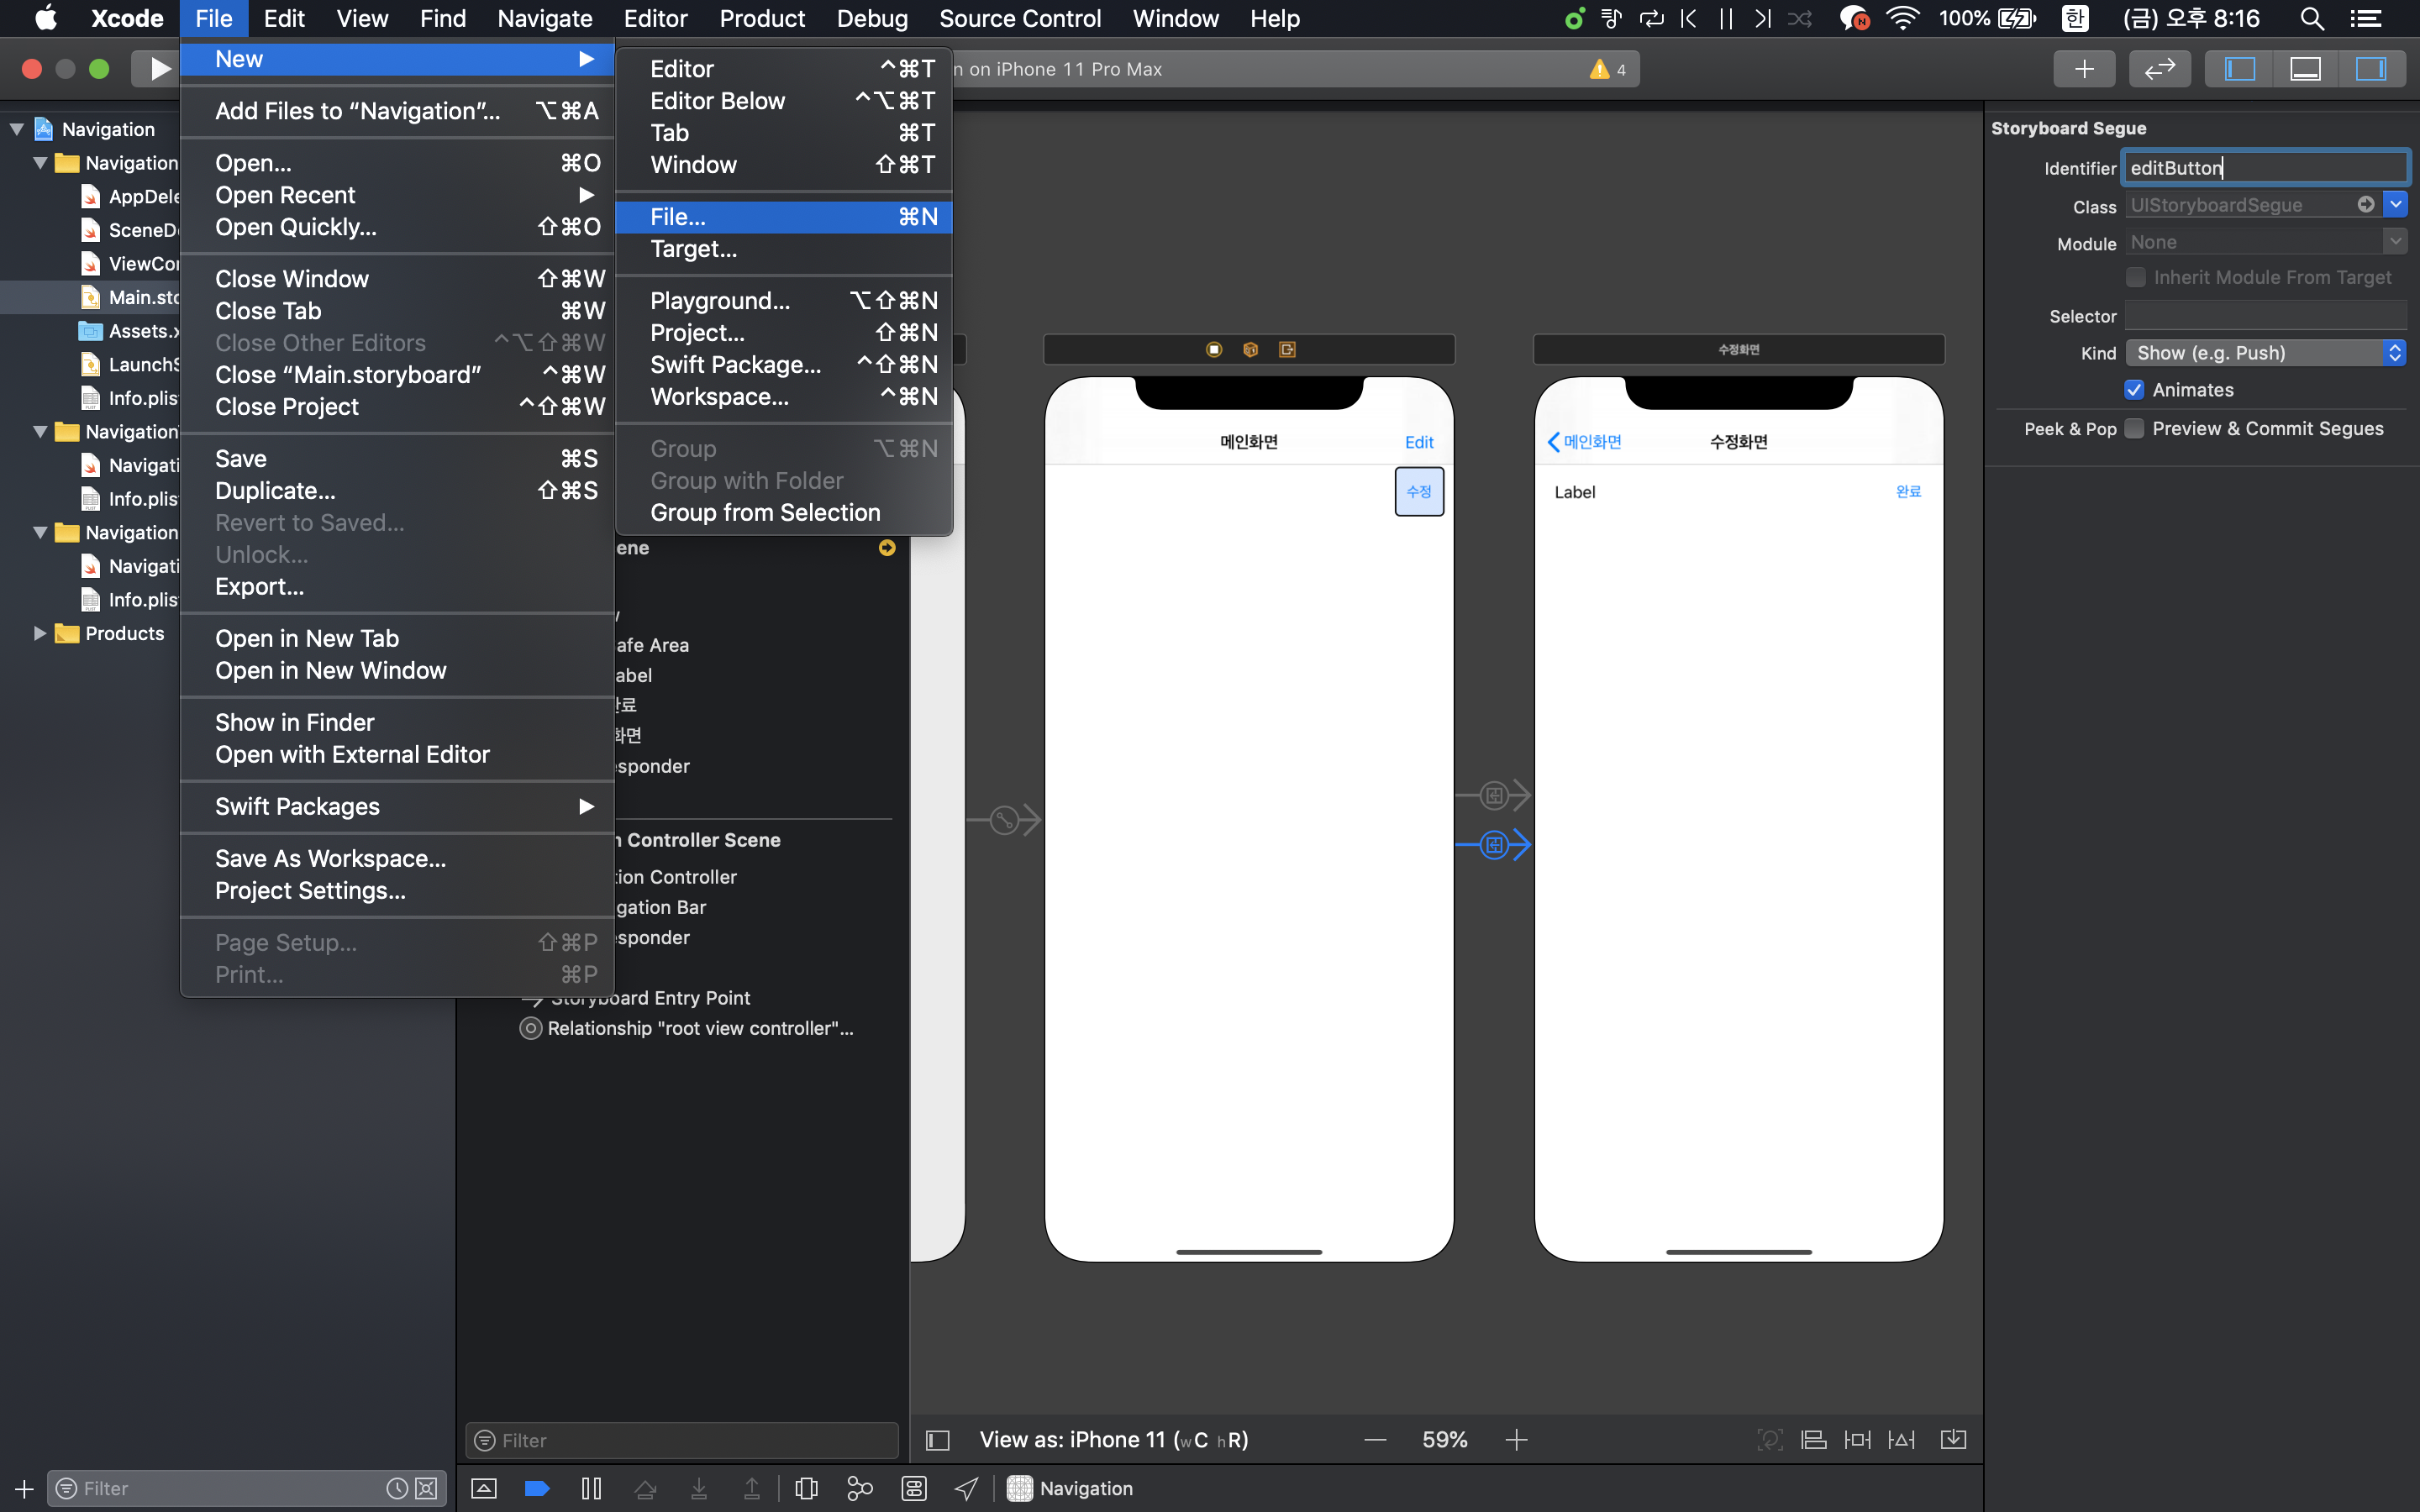Select Add Files to "Navigation" menu item

click(357, 111)
